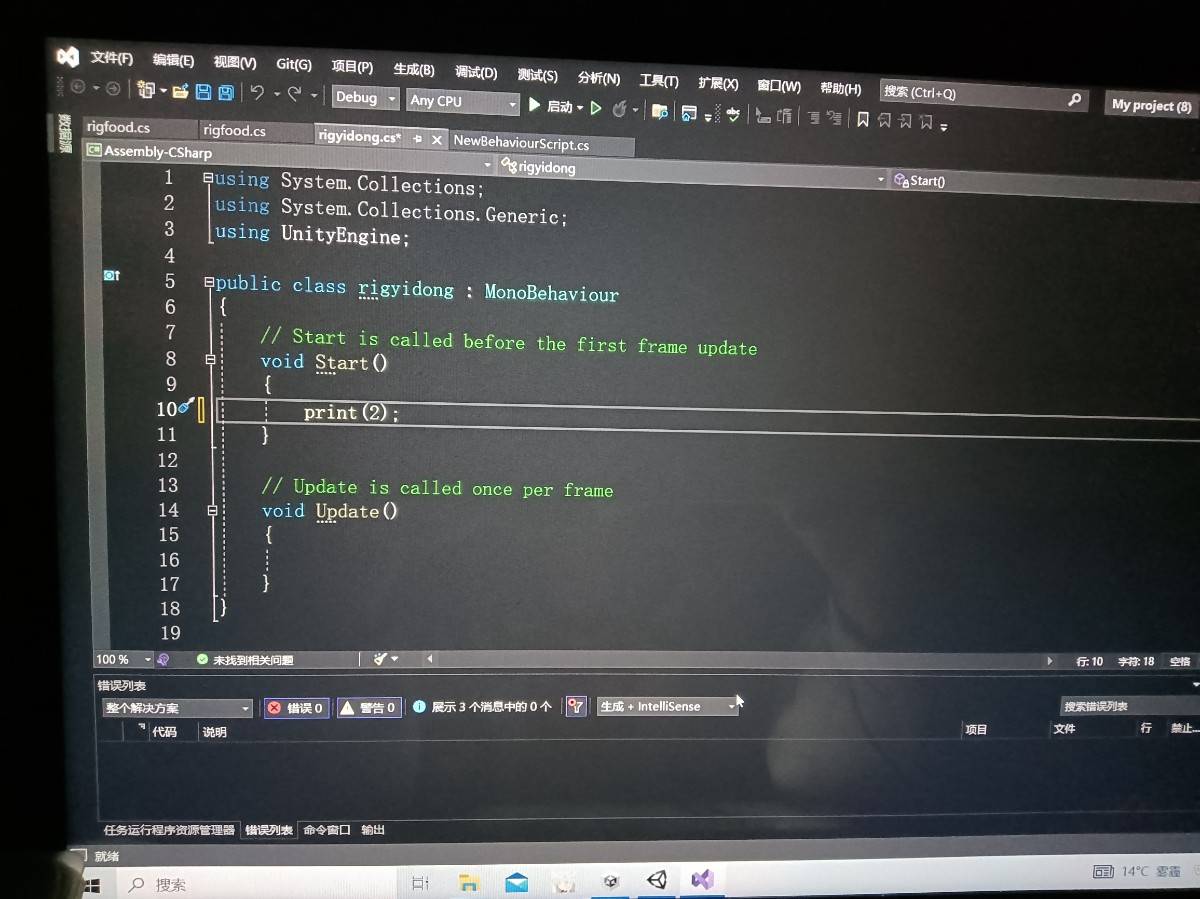Click the Windows Start button
The width and height of the screenshot is (1200, 899).
(x=91, y=885)
